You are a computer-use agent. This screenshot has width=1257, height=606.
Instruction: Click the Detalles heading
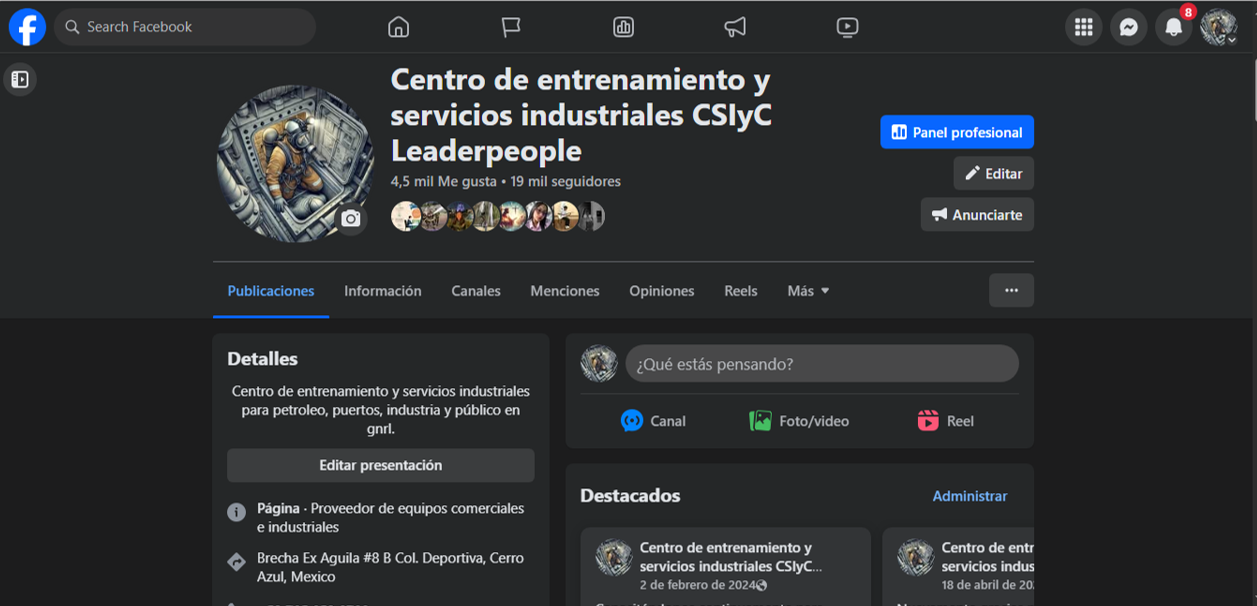[x=262, y=359]
